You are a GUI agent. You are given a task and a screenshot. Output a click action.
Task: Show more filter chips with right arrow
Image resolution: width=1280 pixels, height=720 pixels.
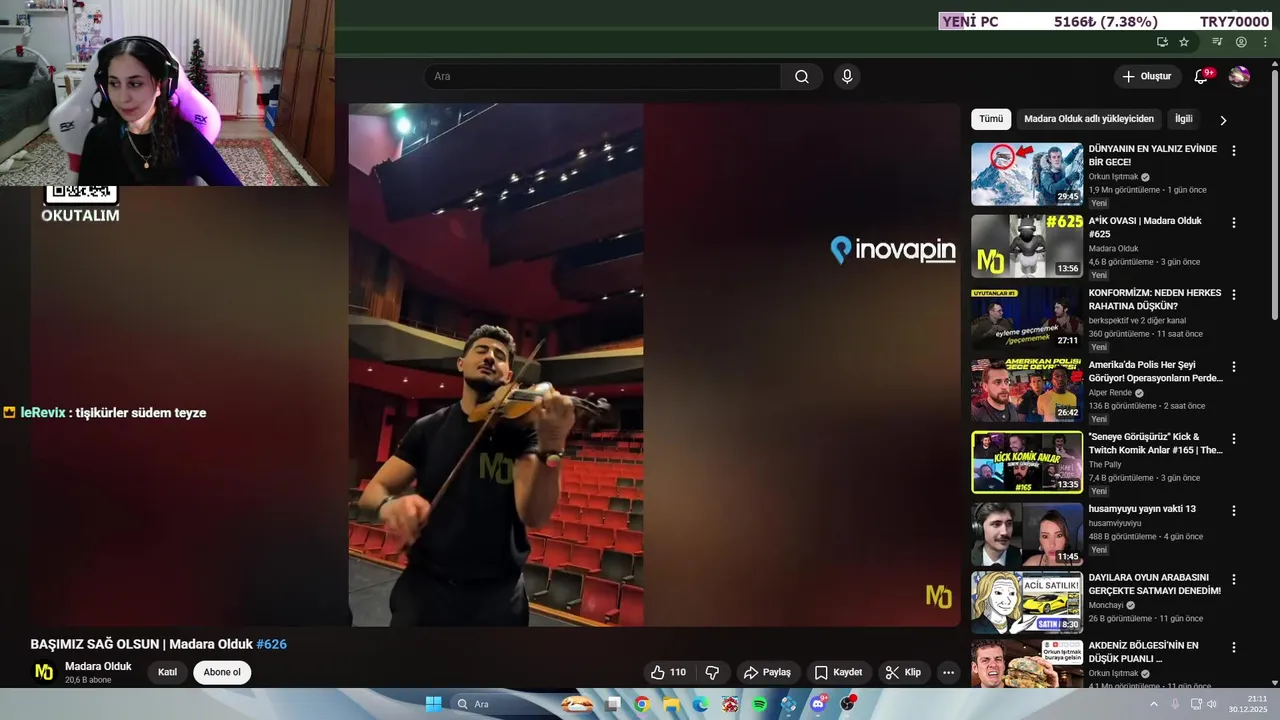click(x=1223, y=120)
